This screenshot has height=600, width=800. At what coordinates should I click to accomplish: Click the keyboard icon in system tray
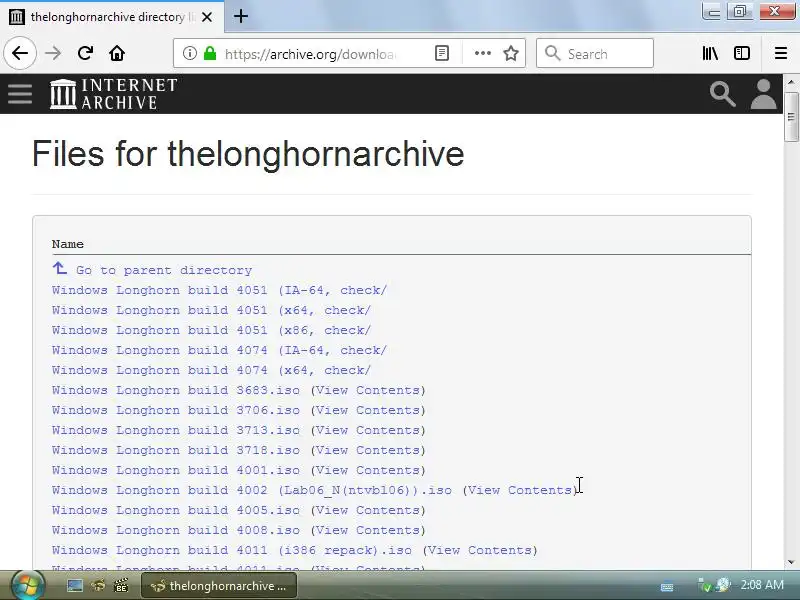tap(667, 587)
